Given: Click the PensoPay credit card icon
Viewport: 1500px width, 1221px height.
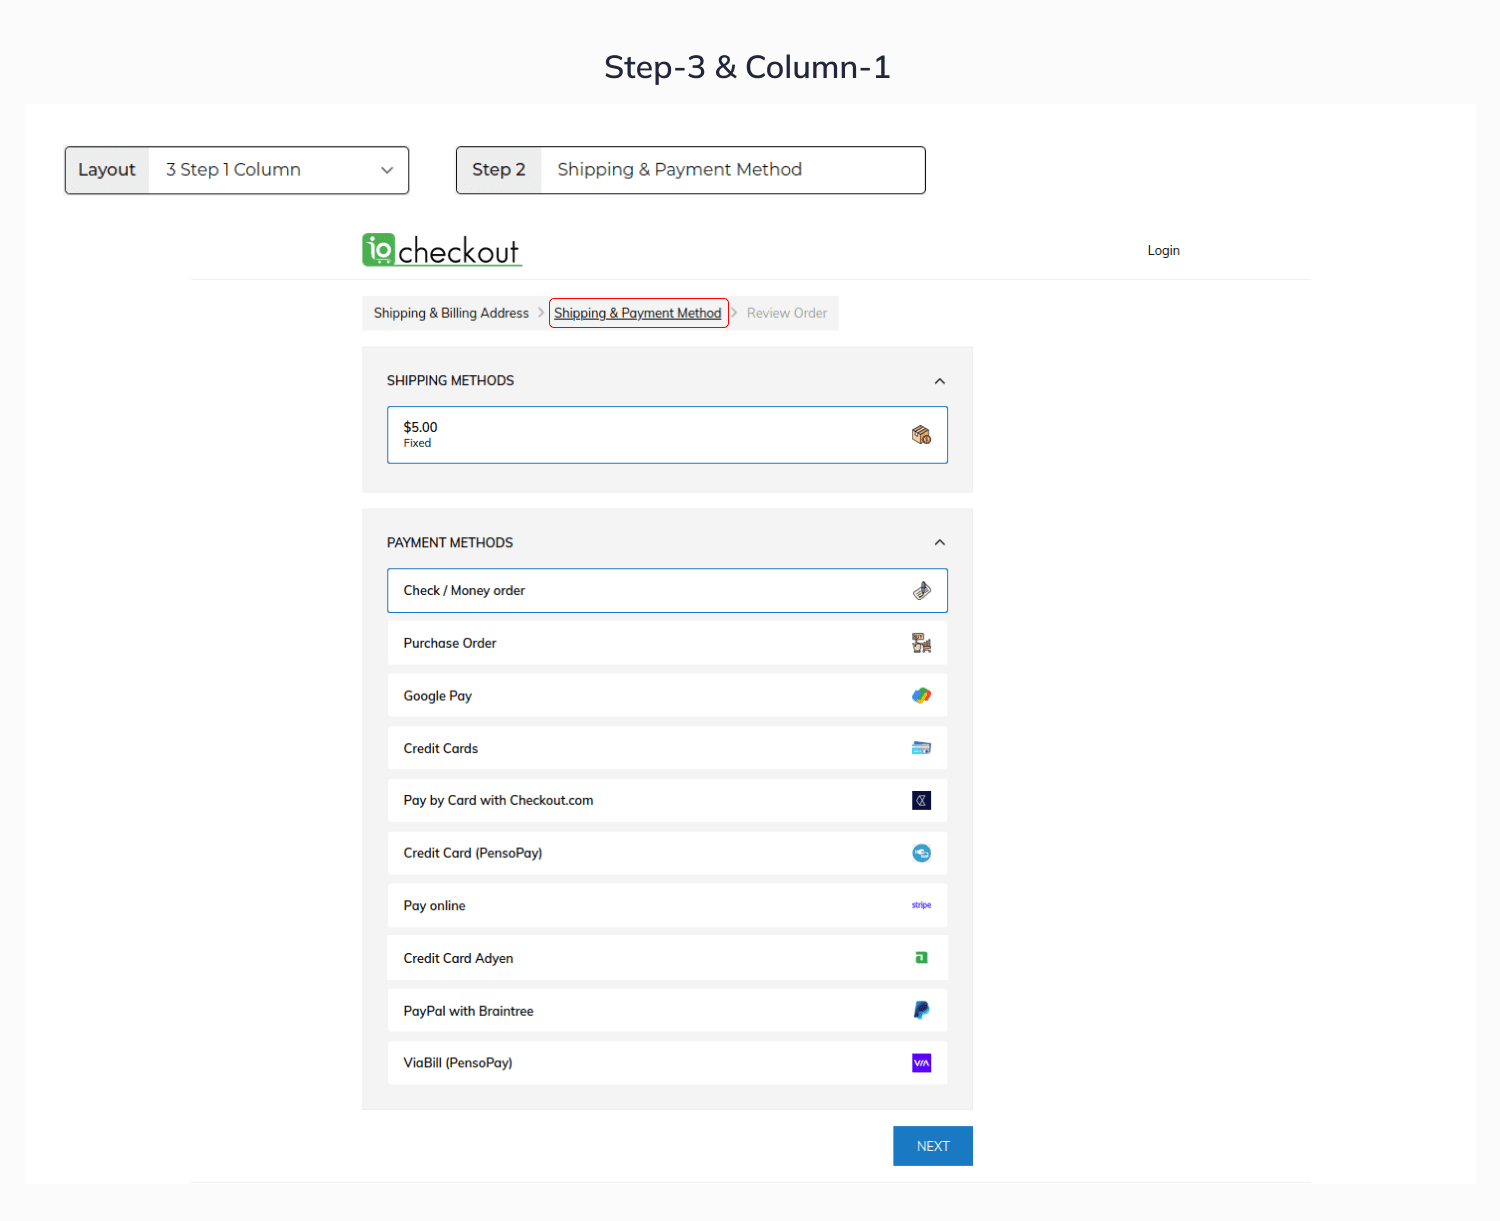Looking at the screenshot, I should coord(921,853).
